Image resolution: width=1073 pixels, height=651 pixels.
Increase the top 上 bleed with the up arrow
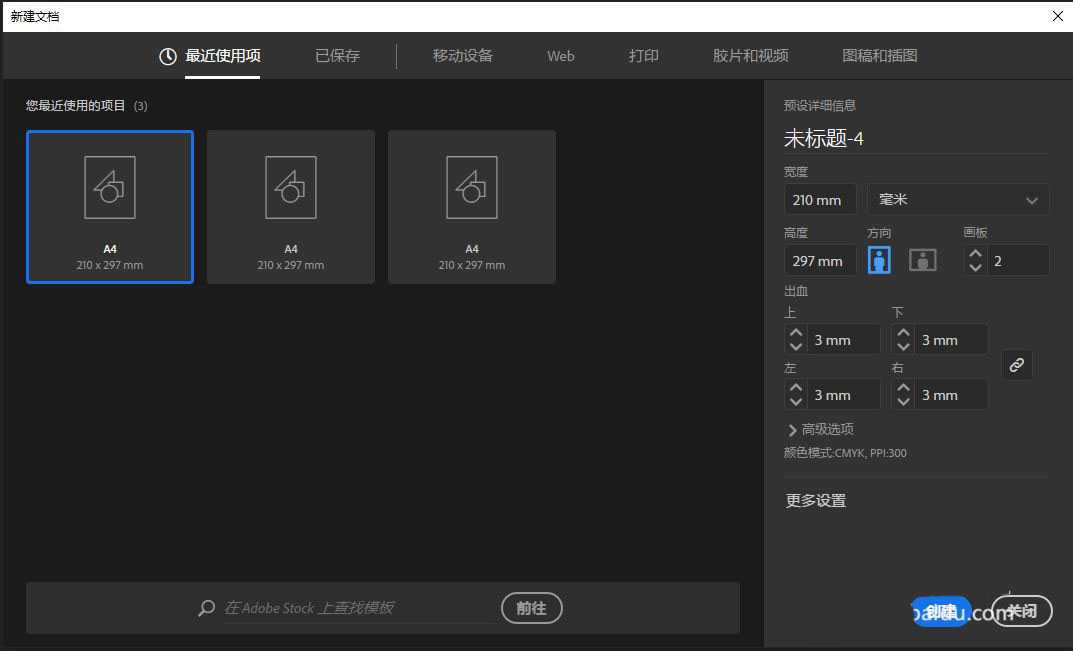pos(795,332)
